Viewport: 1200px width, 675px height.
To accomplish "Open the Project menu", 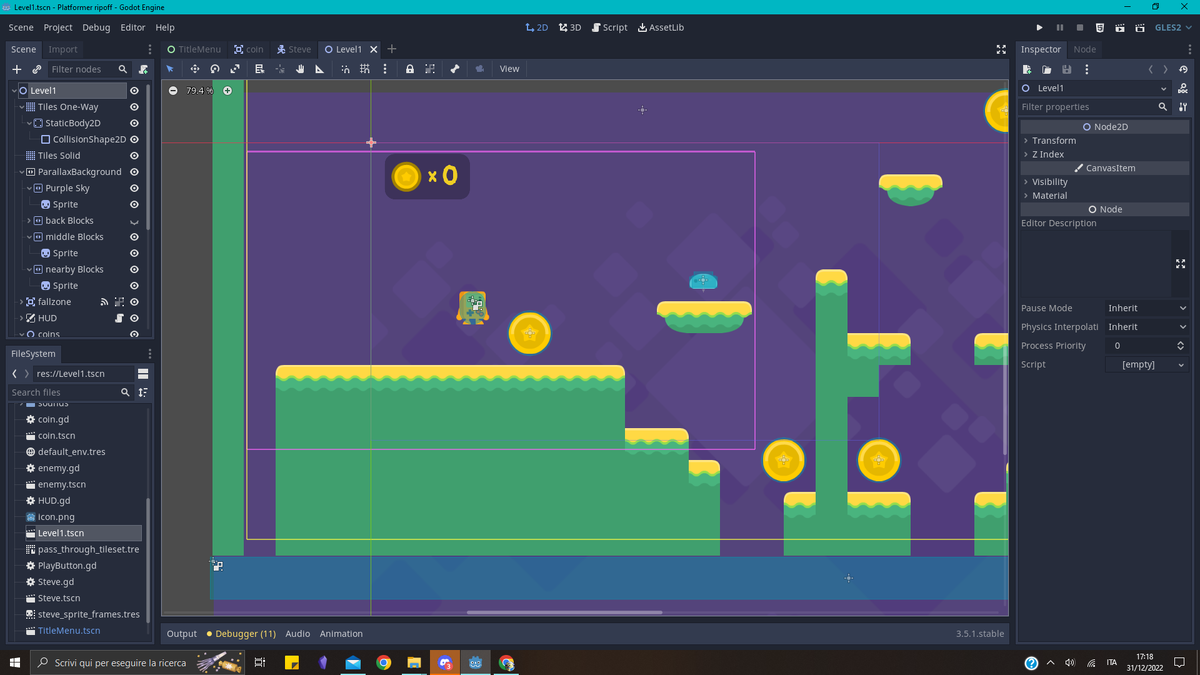I will (x=58, y=27).
